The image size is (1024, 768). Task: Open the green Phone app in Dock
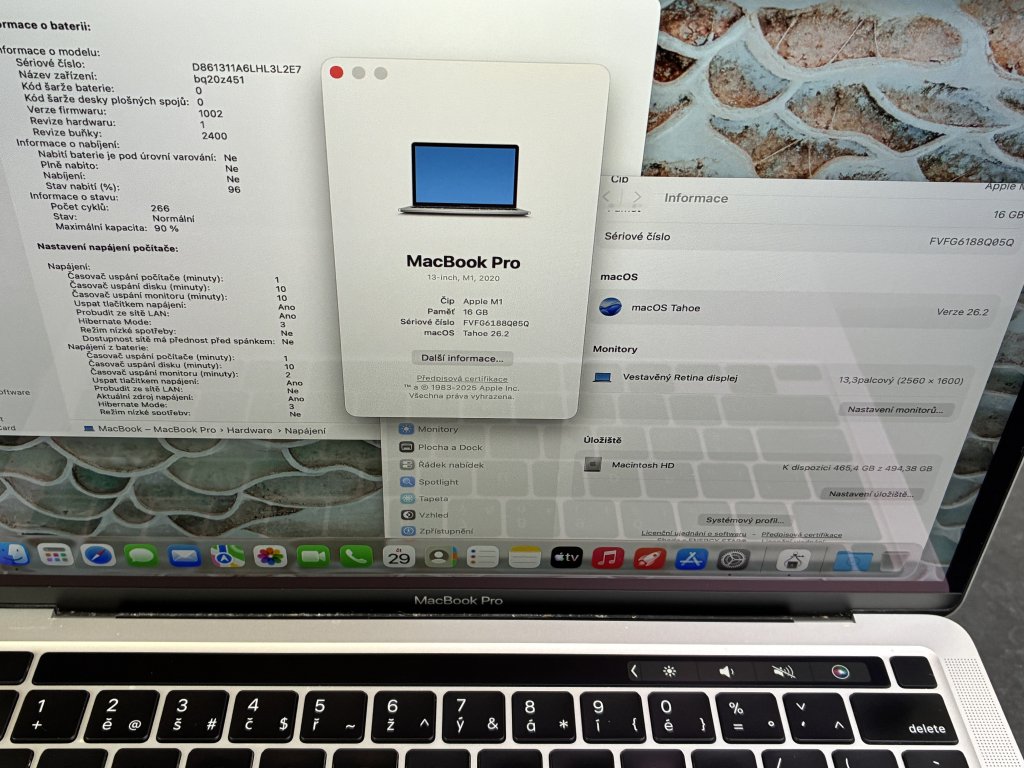(x=356, y=556)
